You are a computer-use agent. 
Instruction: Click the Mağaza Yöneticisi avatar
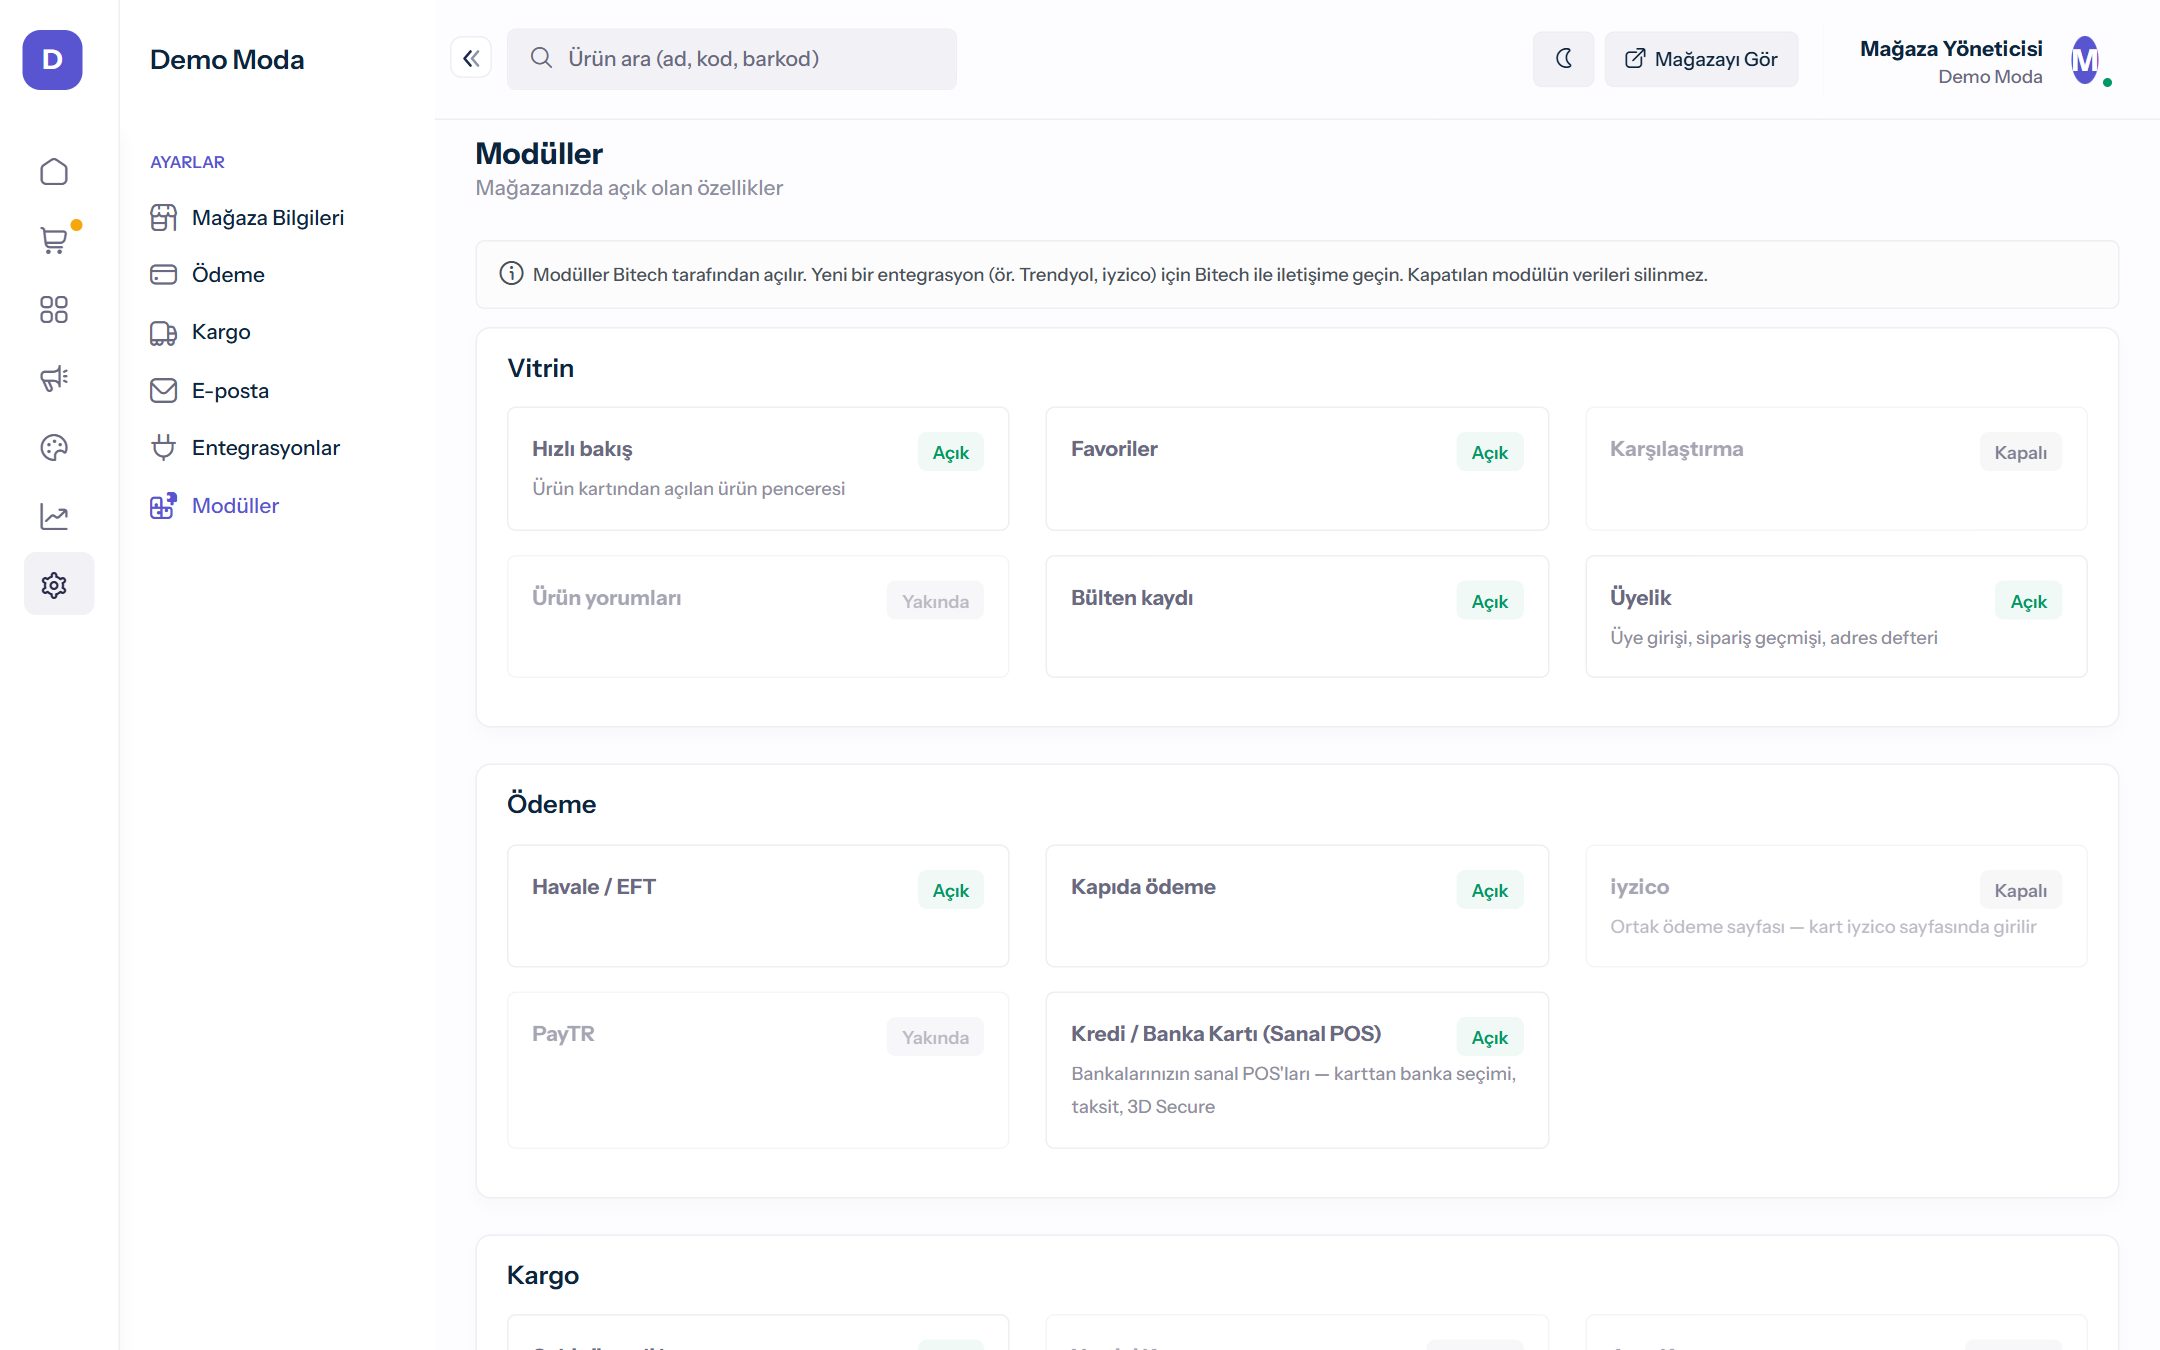(2086, 61)
